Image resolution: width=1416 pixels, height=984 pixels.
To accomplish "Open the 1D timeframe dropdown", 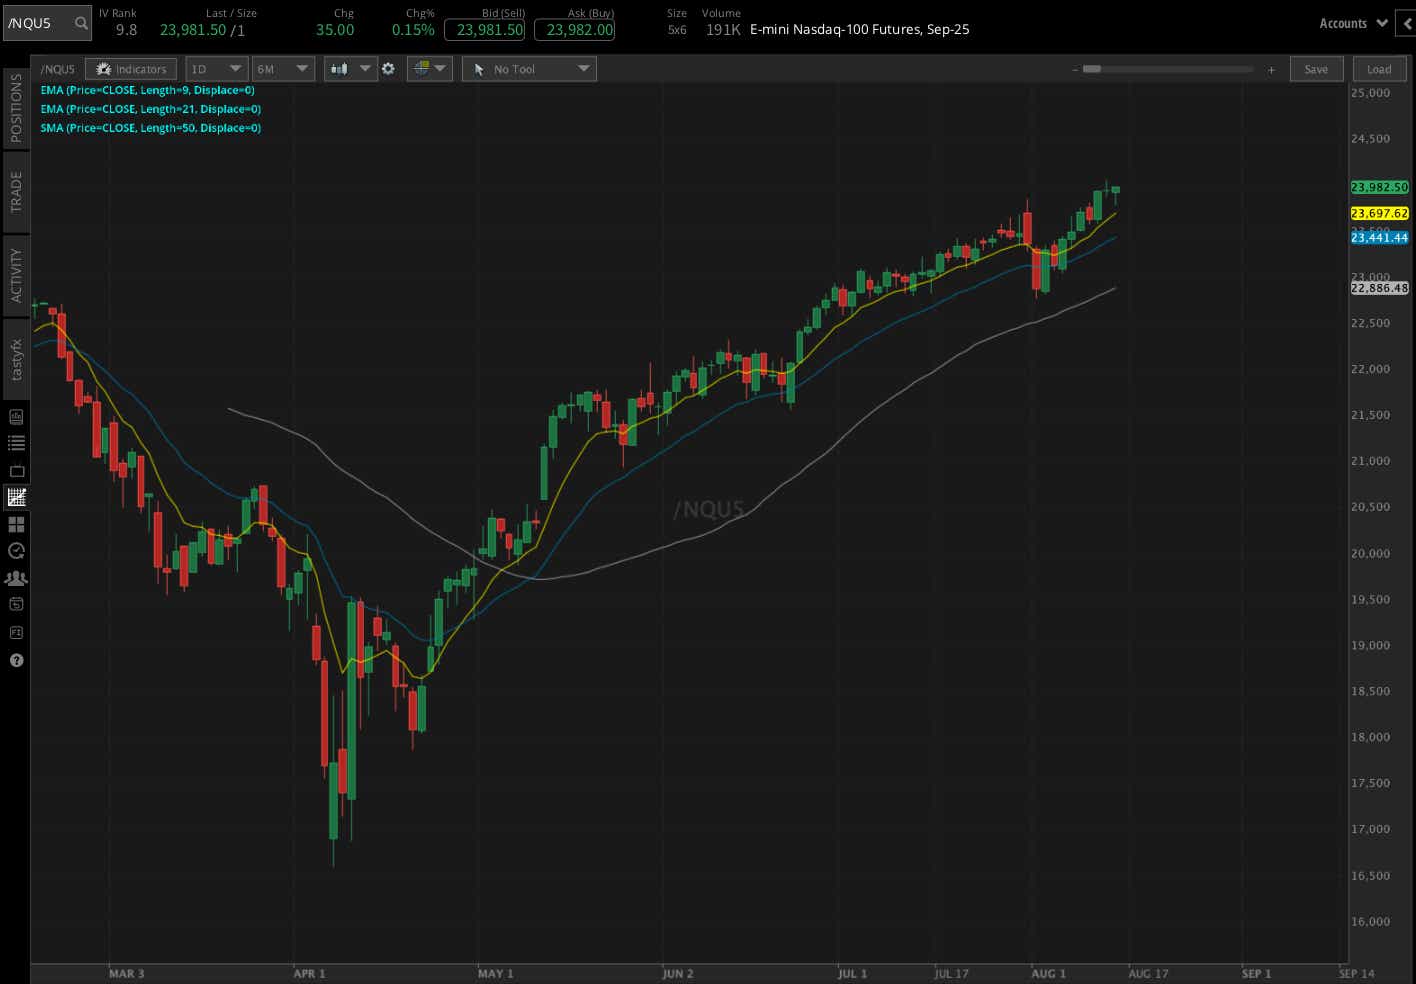I will [216, 69].
